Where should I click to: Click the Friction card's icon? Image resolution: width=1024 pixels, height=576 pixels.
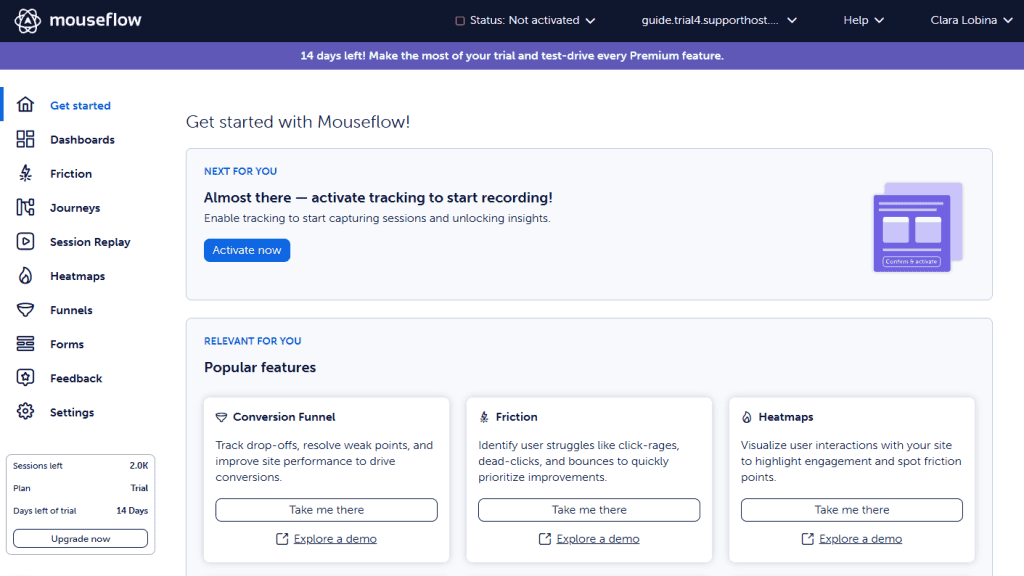point(484,417)
